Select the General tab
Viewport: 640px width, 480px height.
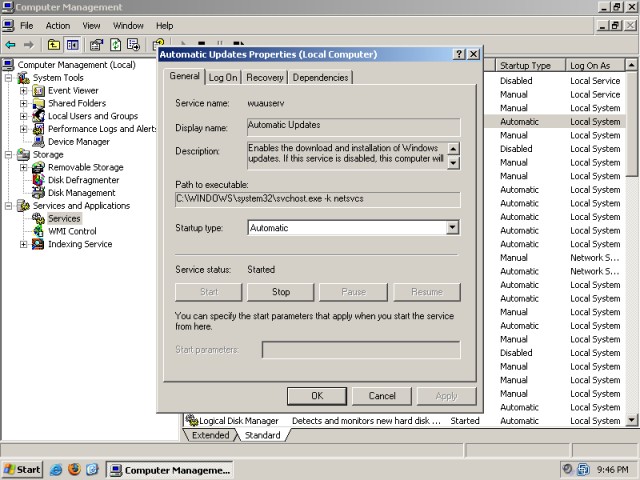184,76
